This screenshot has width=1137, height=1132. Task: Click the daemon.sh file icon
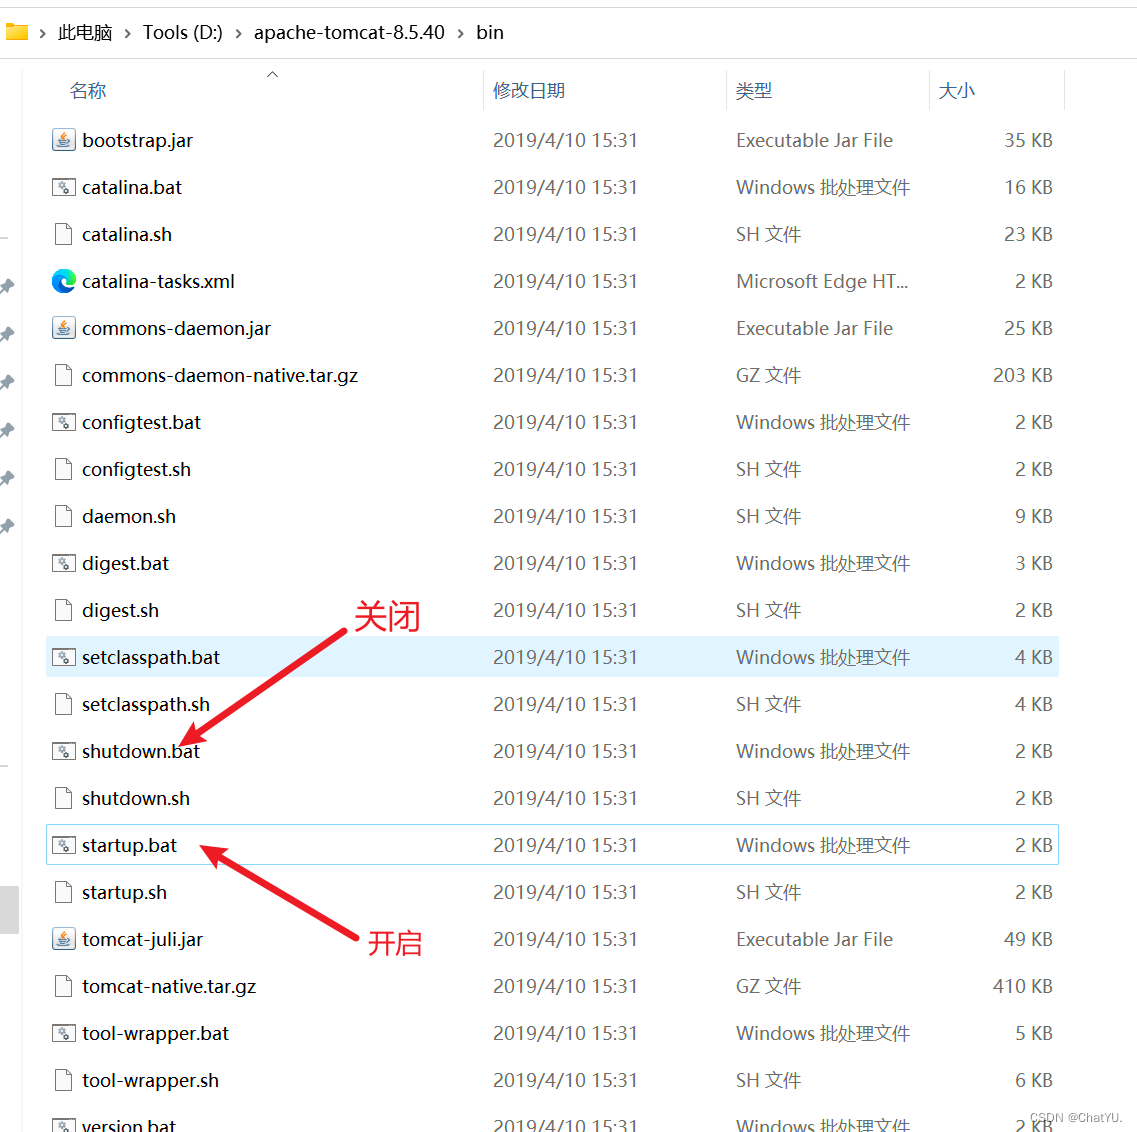tap(64, 516)
